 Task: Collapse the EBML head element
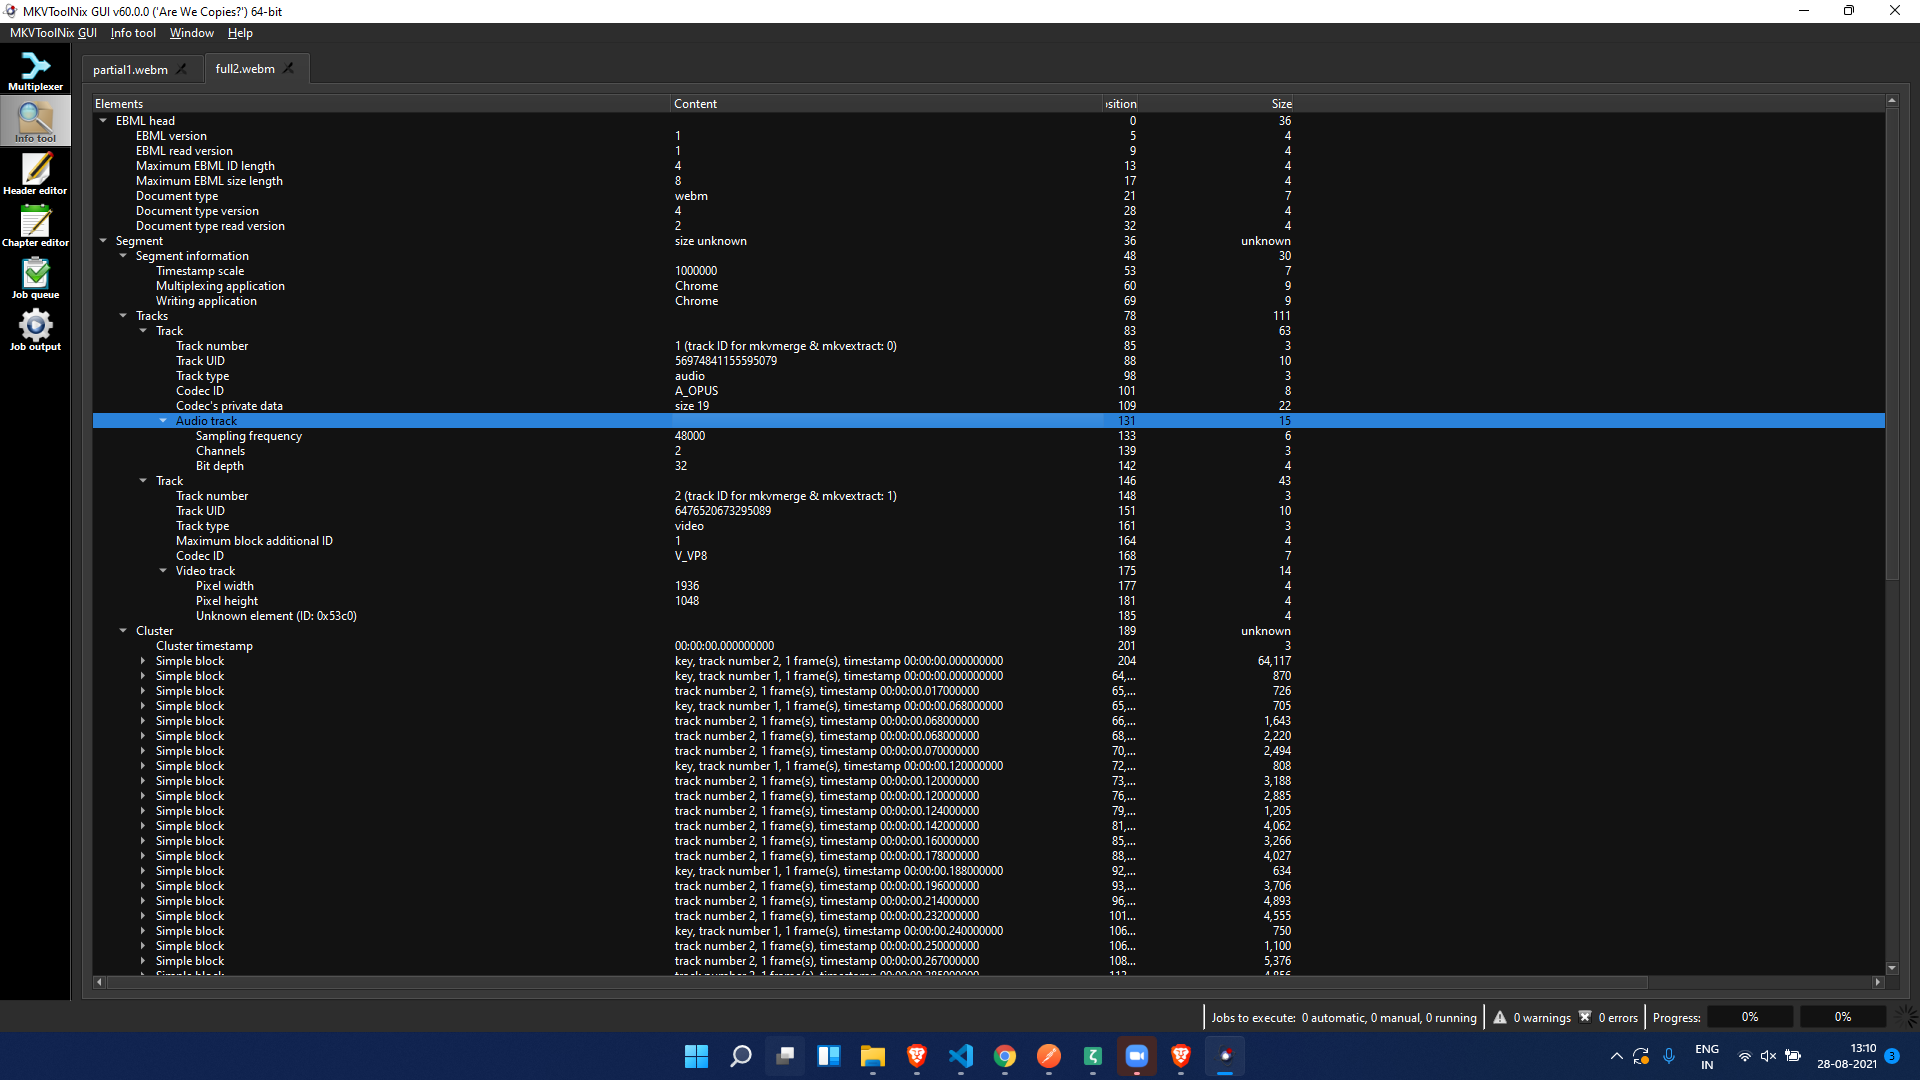103,120
